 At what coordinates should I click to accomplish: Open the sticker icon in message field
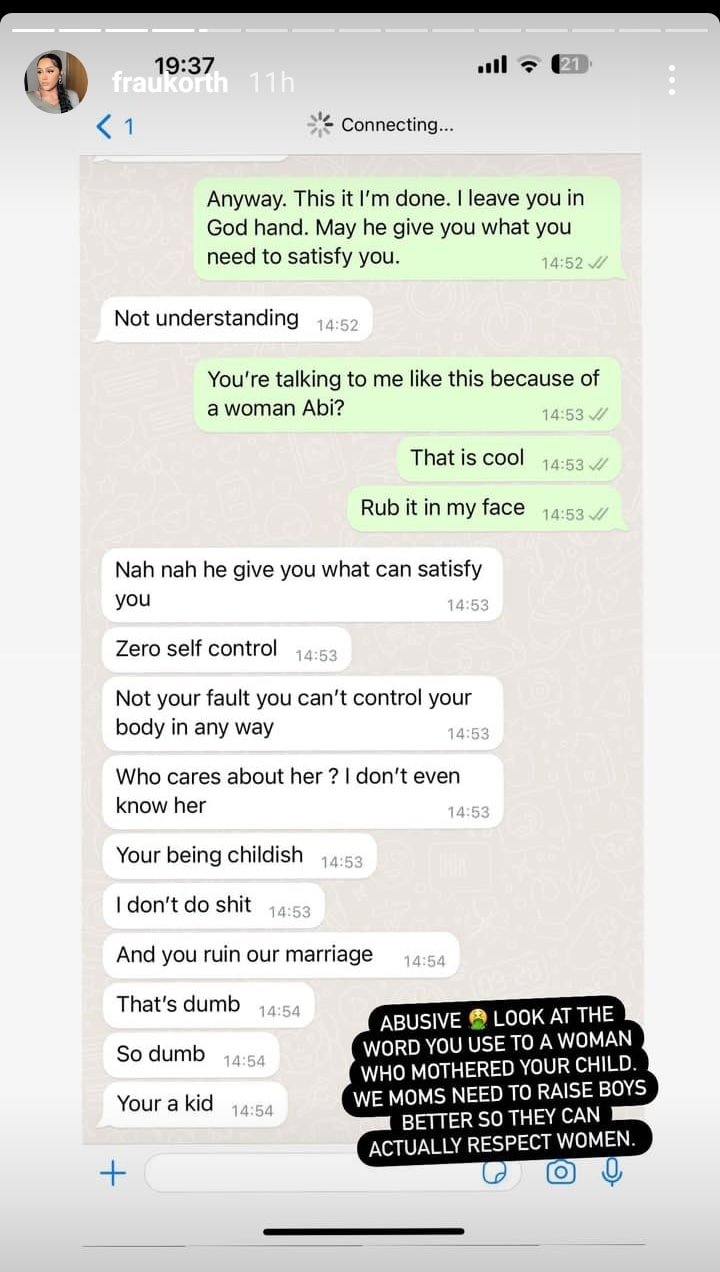click(x=495, y=1173)
